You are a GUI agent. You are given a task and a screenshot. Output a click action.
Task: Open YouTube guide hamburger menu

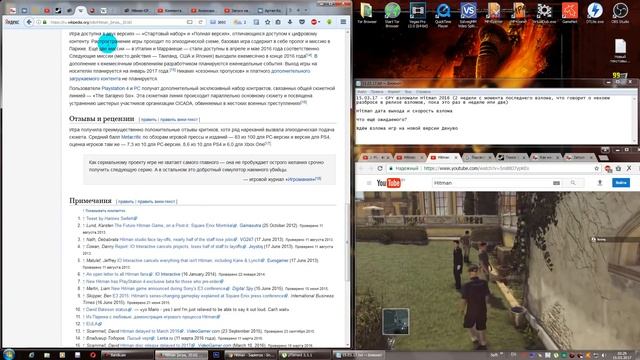(369, 183)
